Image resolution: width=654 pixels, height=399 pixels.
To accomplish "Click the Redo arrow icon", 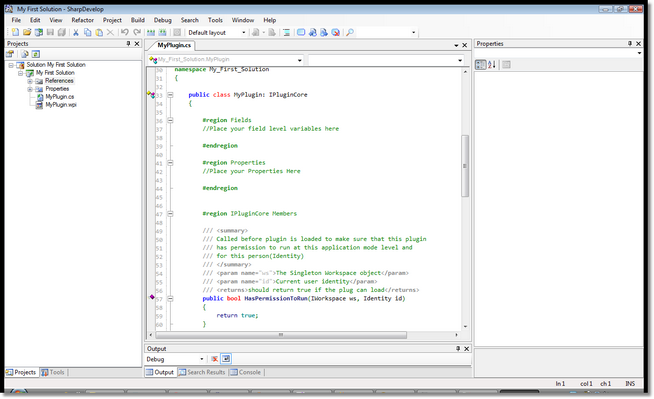I will click(x=137, y=32).
